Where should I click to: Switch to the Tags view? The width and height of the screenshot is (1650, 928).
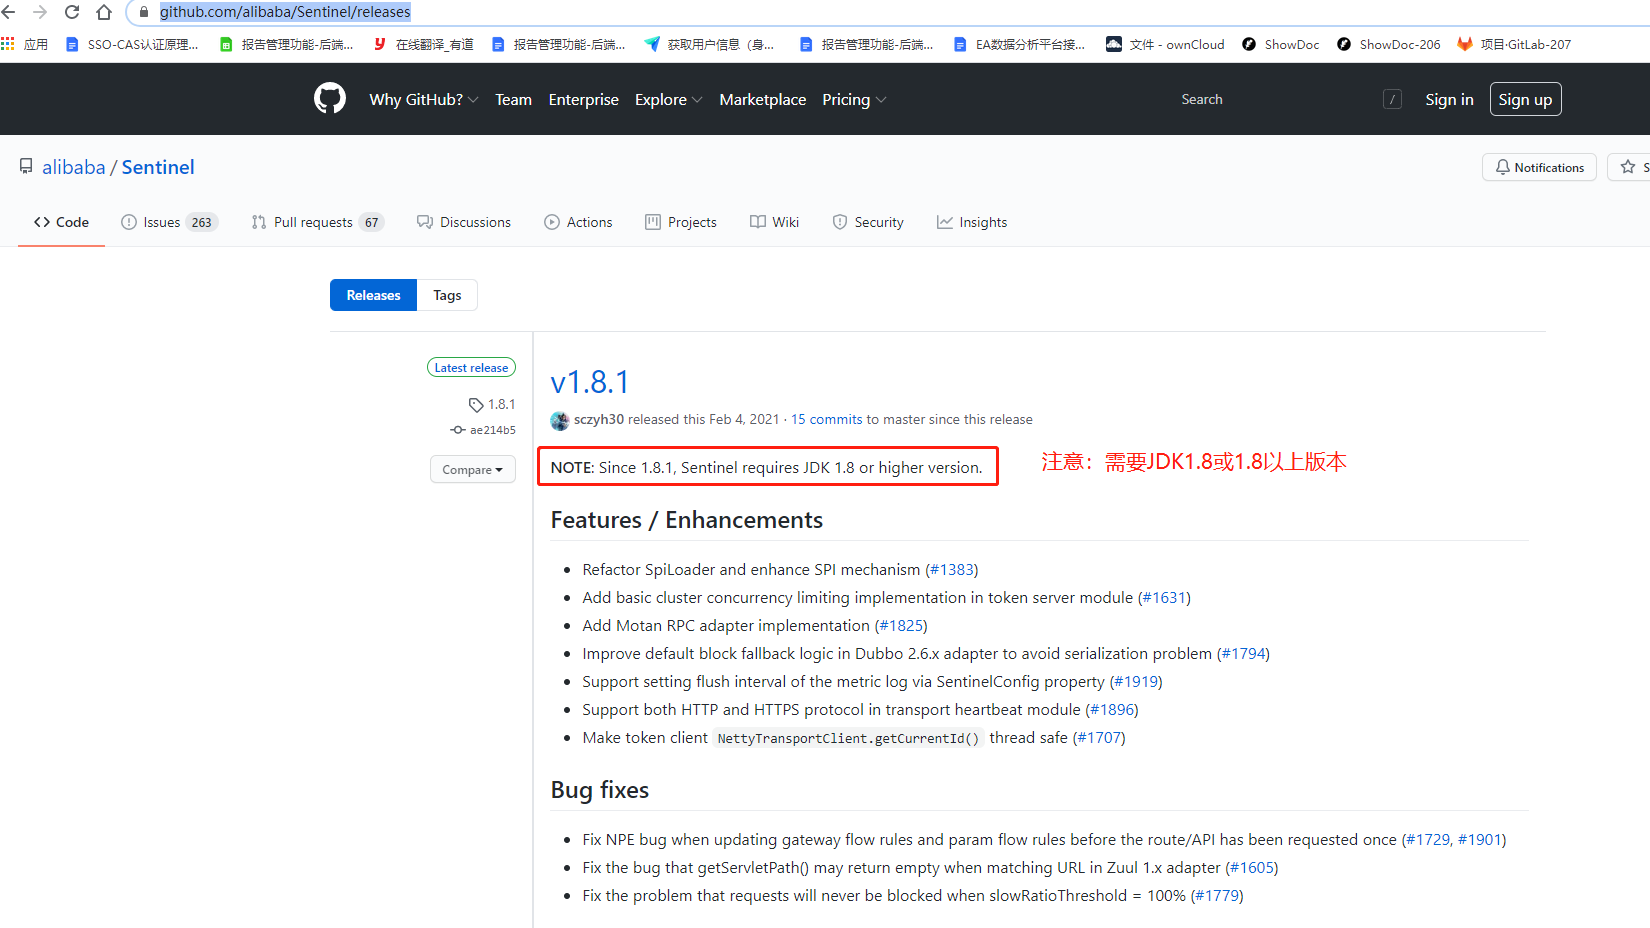tap(447, 295)
